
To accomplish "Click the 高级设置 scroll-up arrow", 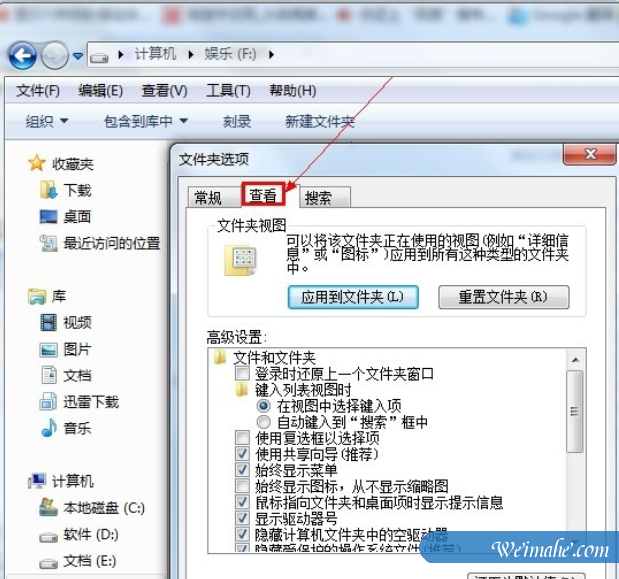I will click(575, 360).
